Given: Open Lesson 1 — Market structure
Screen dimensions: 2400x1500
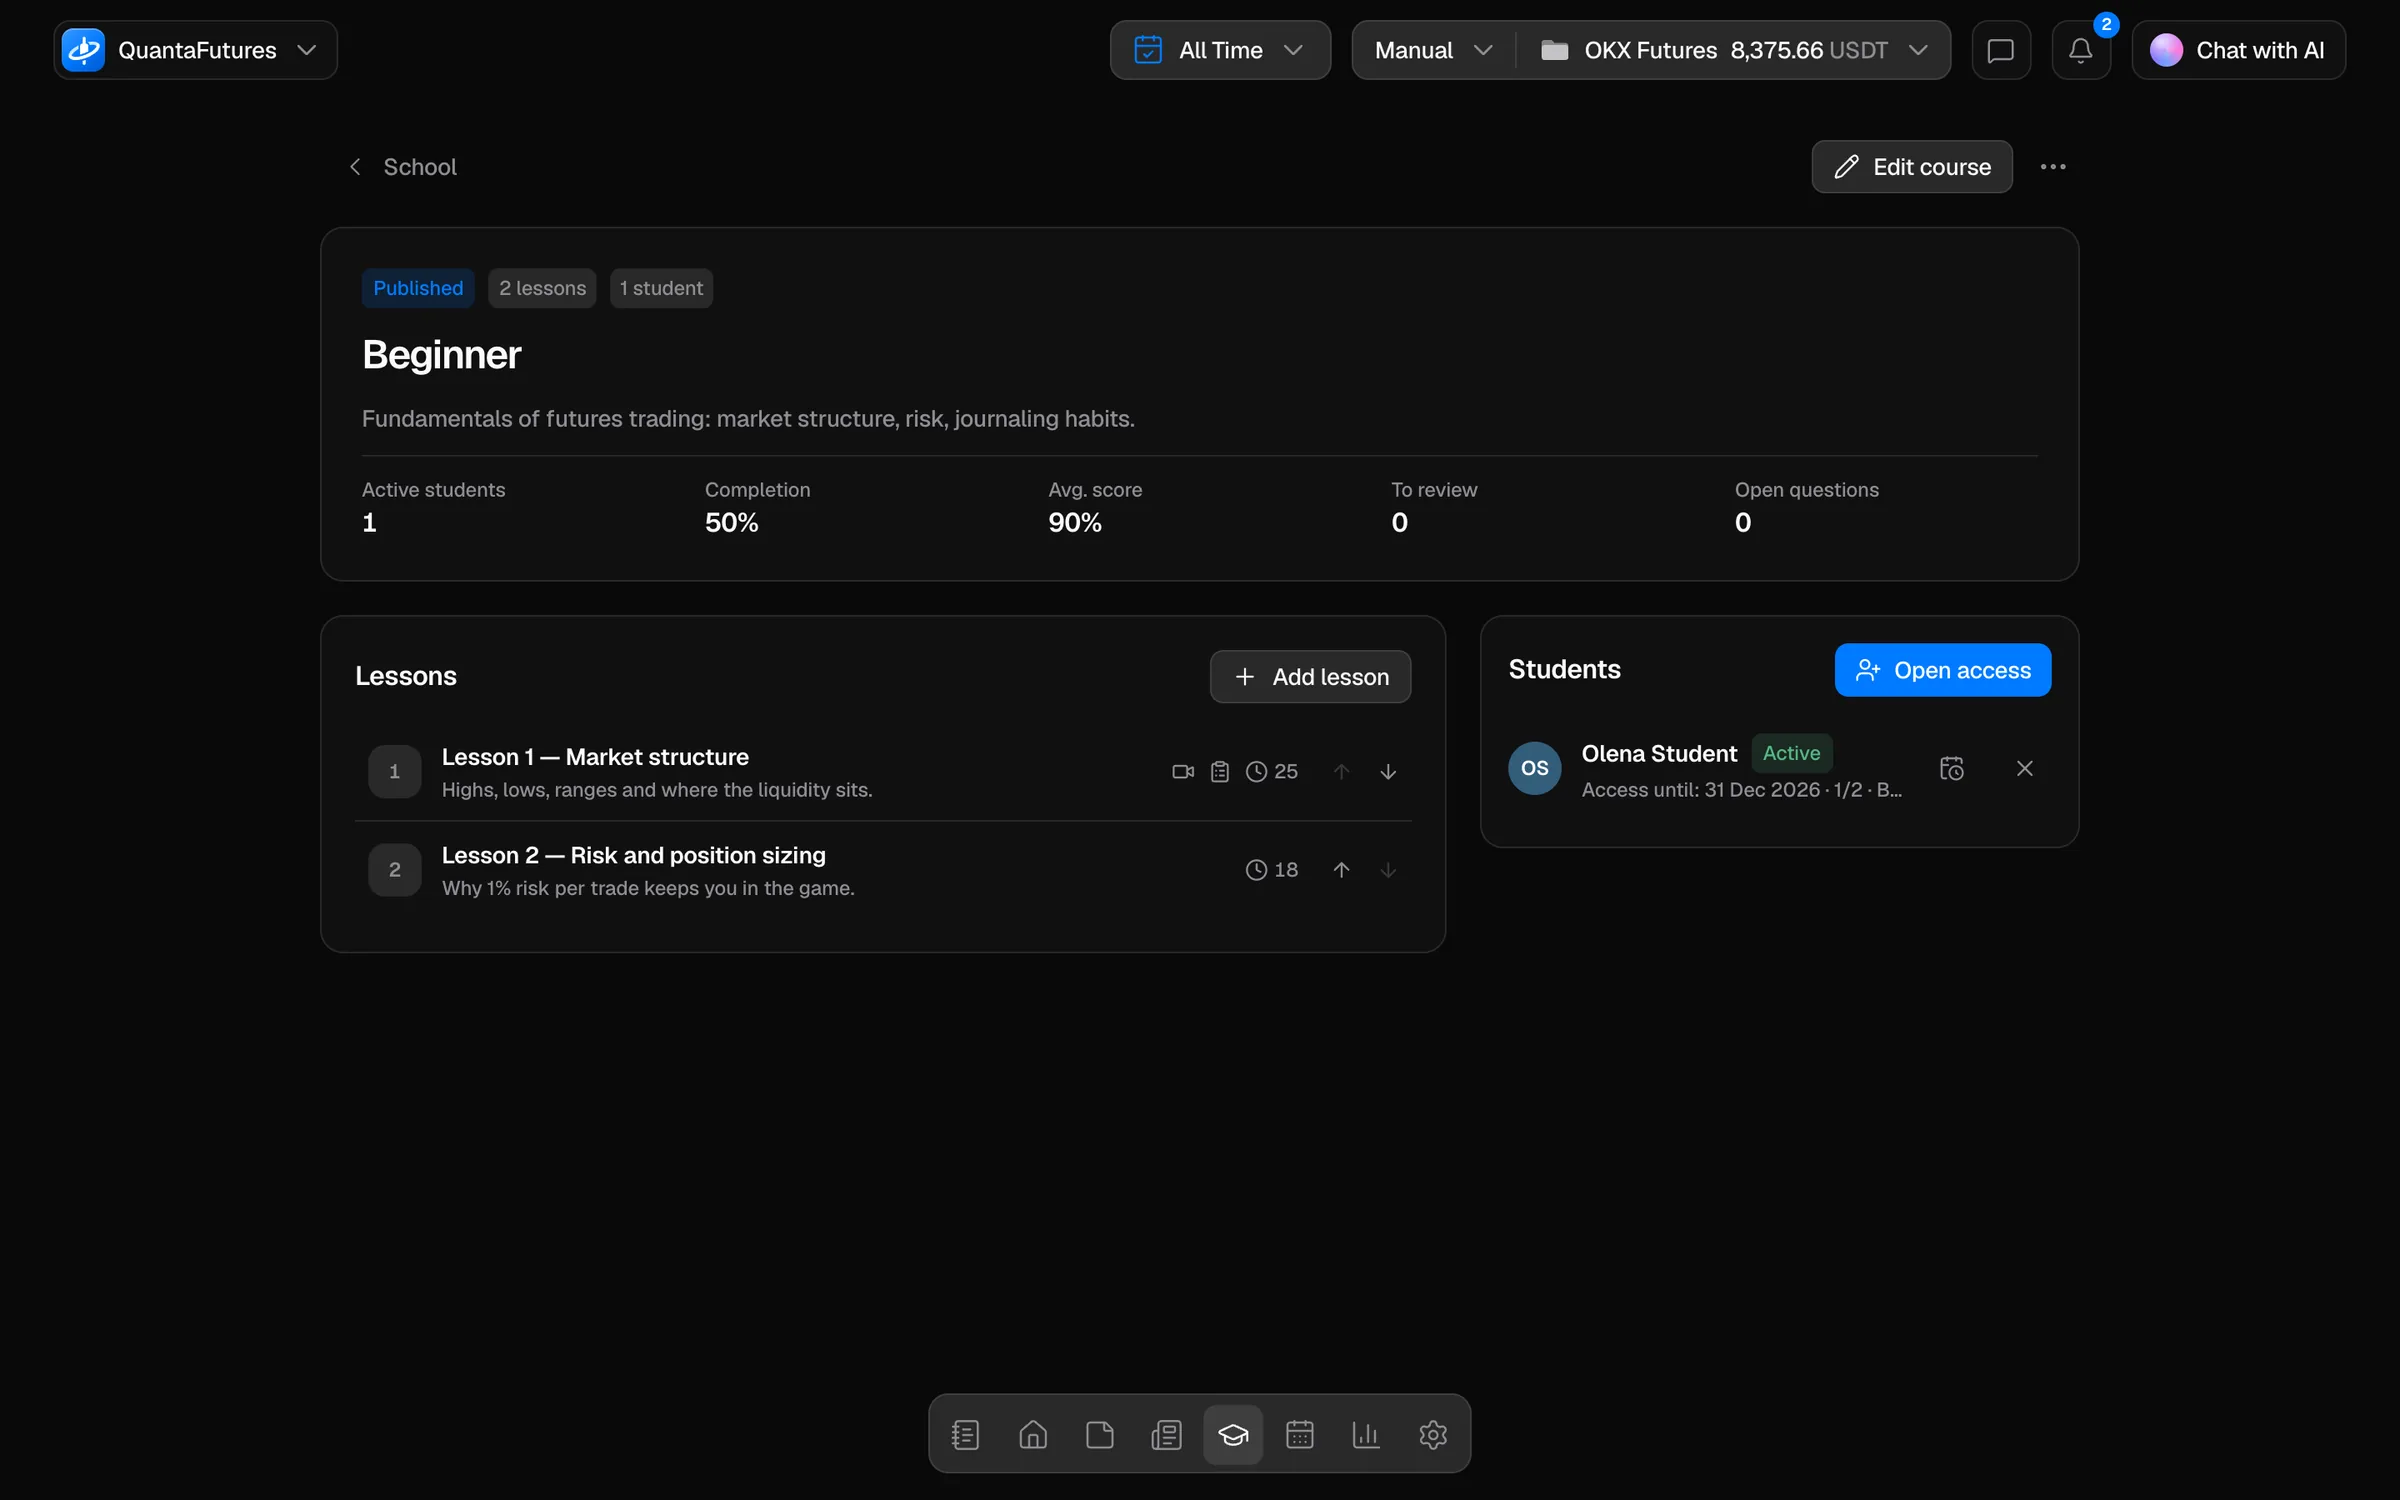Looking at the screenshot, I should (883, 772).
